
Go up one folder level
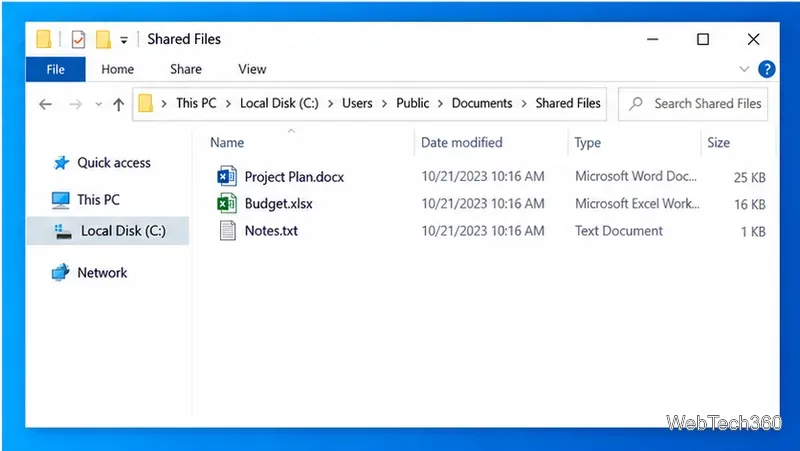[118, 105]
